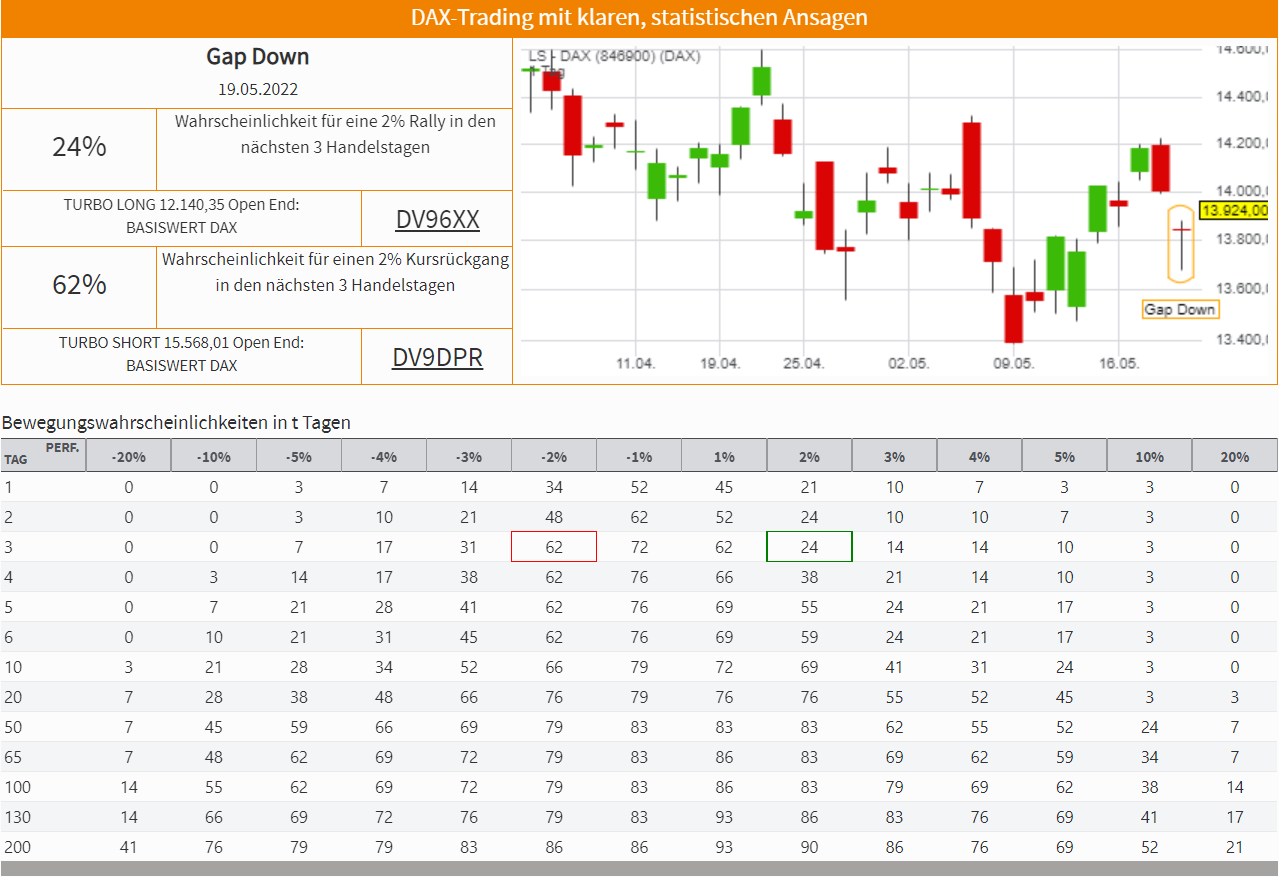Click the orange DAX-Trading banner headline
Viewport: 1279px width, 877px height.
click(x=639, y=18)
